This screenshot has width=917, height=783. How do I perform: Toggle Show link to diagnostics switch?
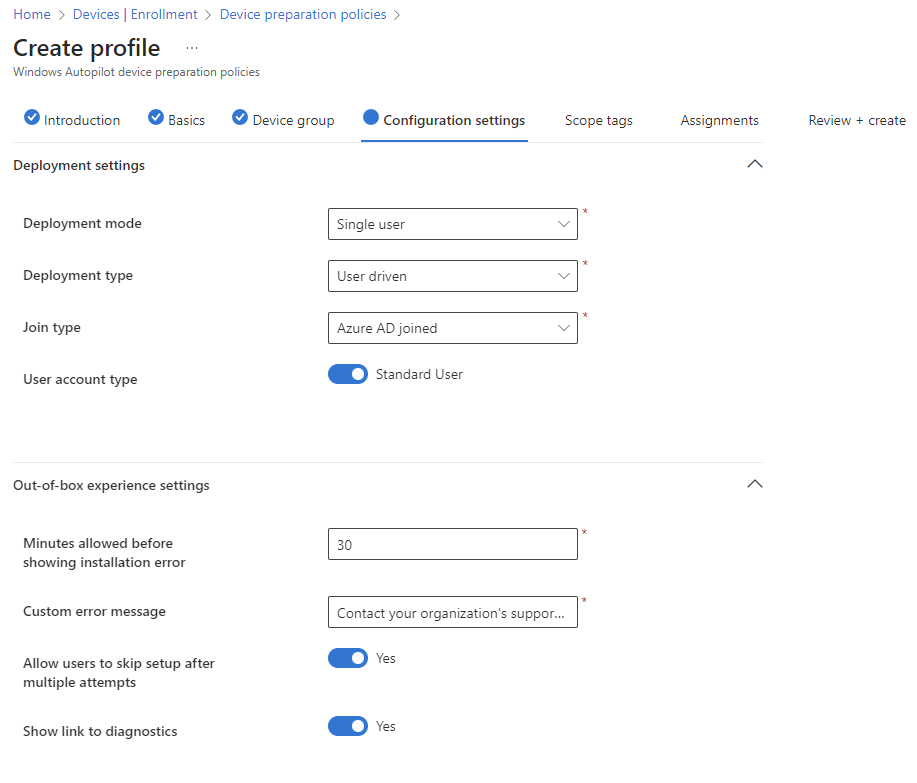click(348, 726)
